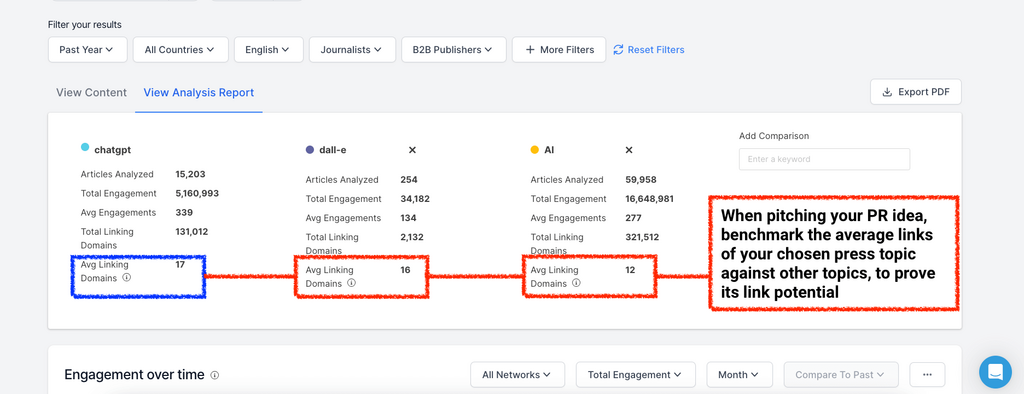Open the All Countries filter dropdown

coord(181,50)
